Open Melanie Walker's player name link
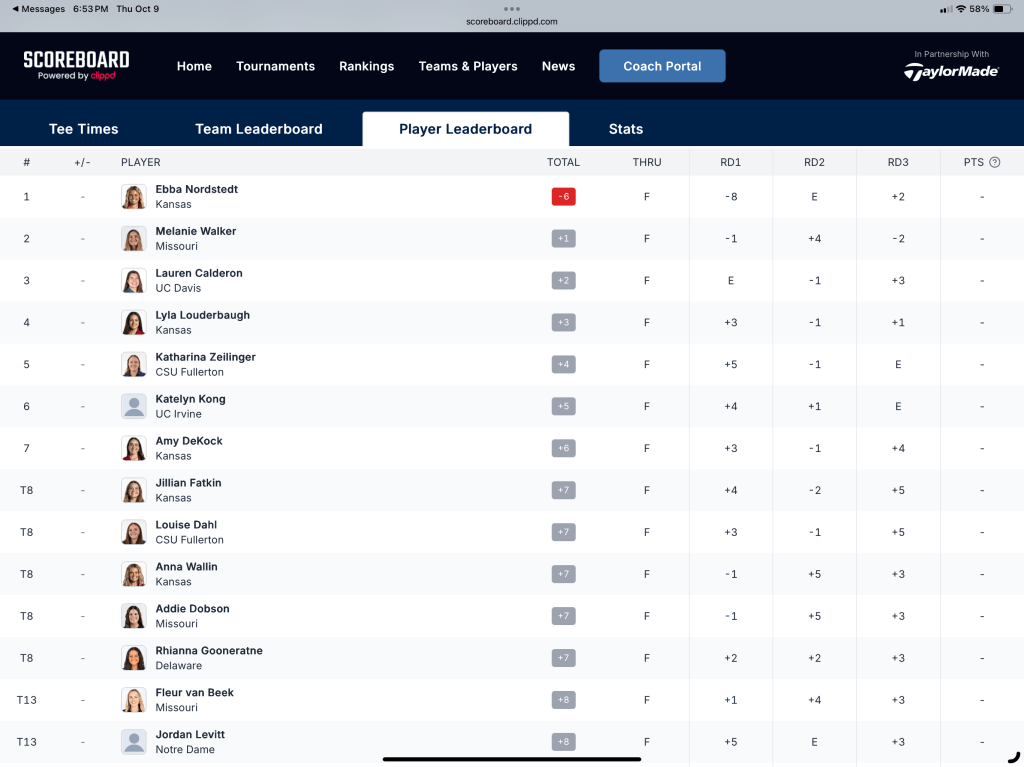Image resolution: width=1024 pixels, height=767 pixels. (x=196, y=231)
